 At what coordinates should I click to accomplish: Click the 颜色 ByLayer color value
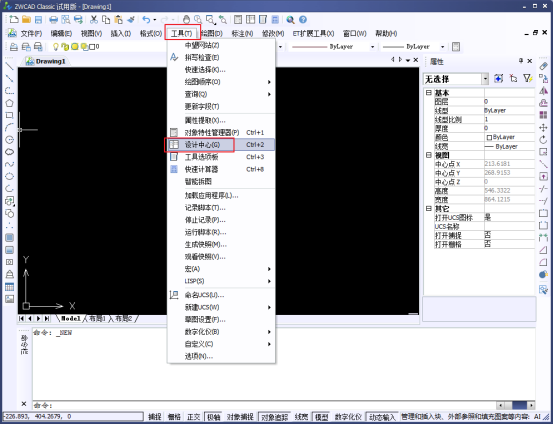[509, 137]
